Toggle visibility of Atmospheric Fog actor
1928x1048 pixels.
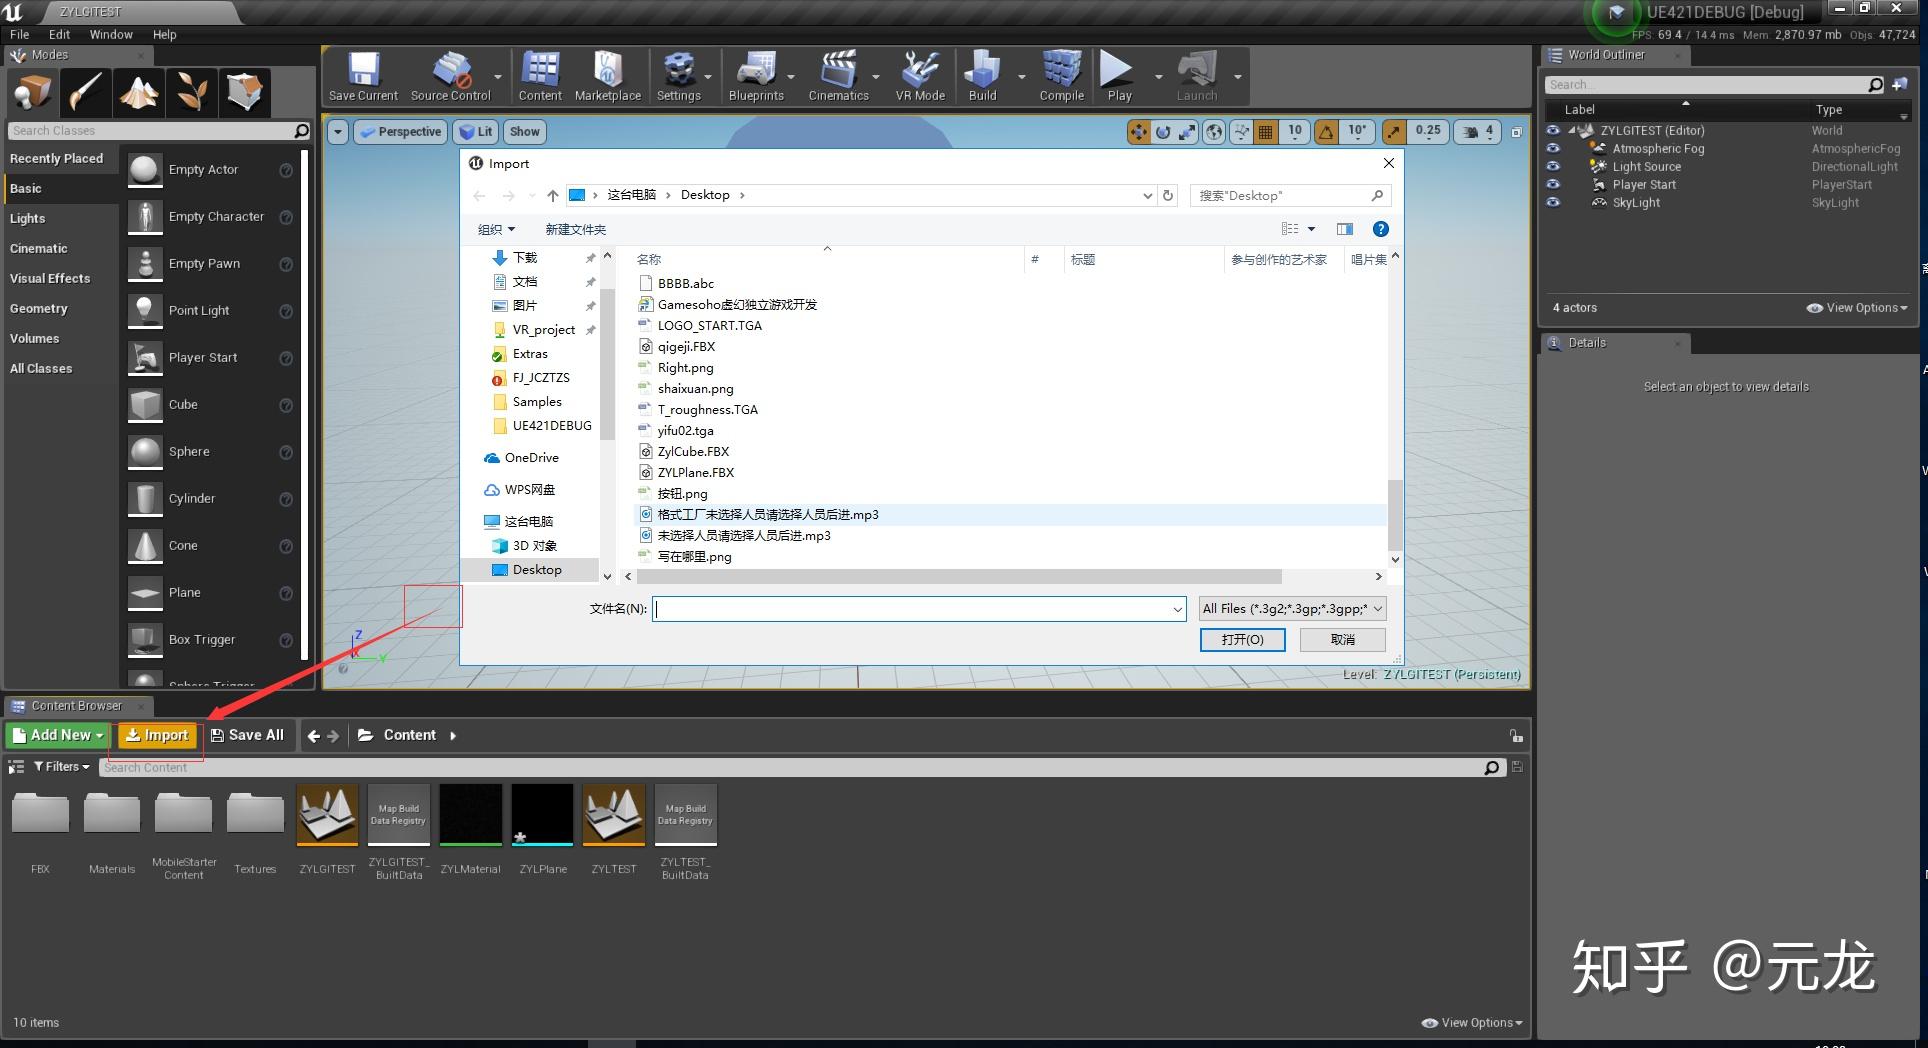(x=1553, y=148)
